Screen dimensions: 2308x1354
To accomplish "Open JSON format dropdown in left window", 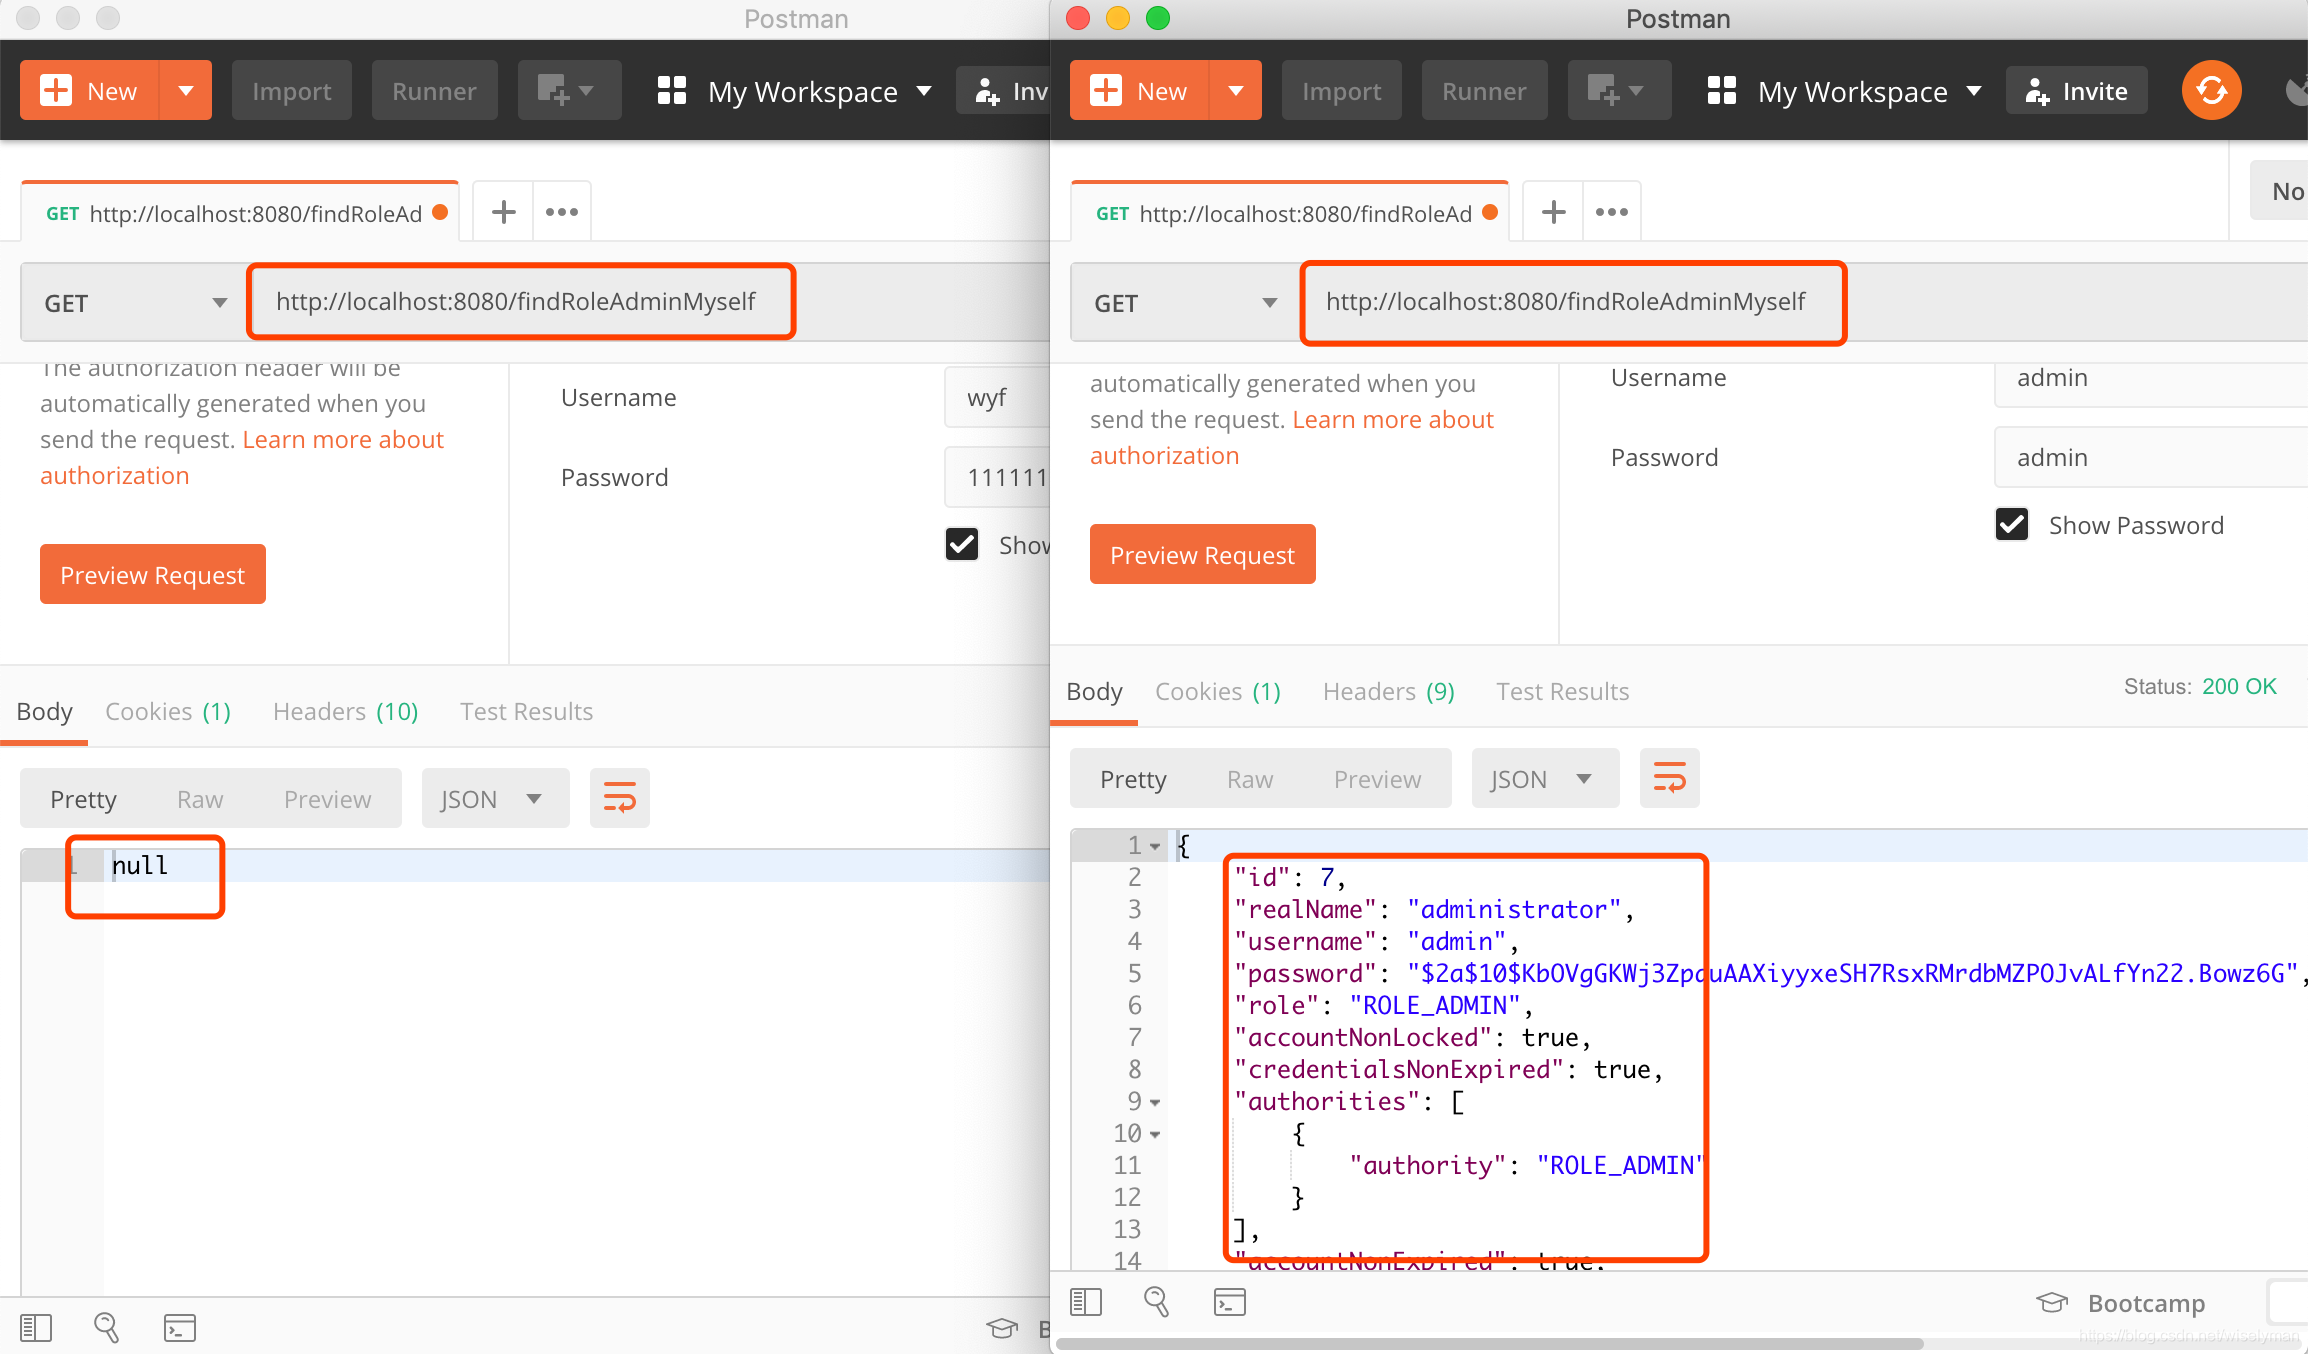I will click(x=494, y=798).
